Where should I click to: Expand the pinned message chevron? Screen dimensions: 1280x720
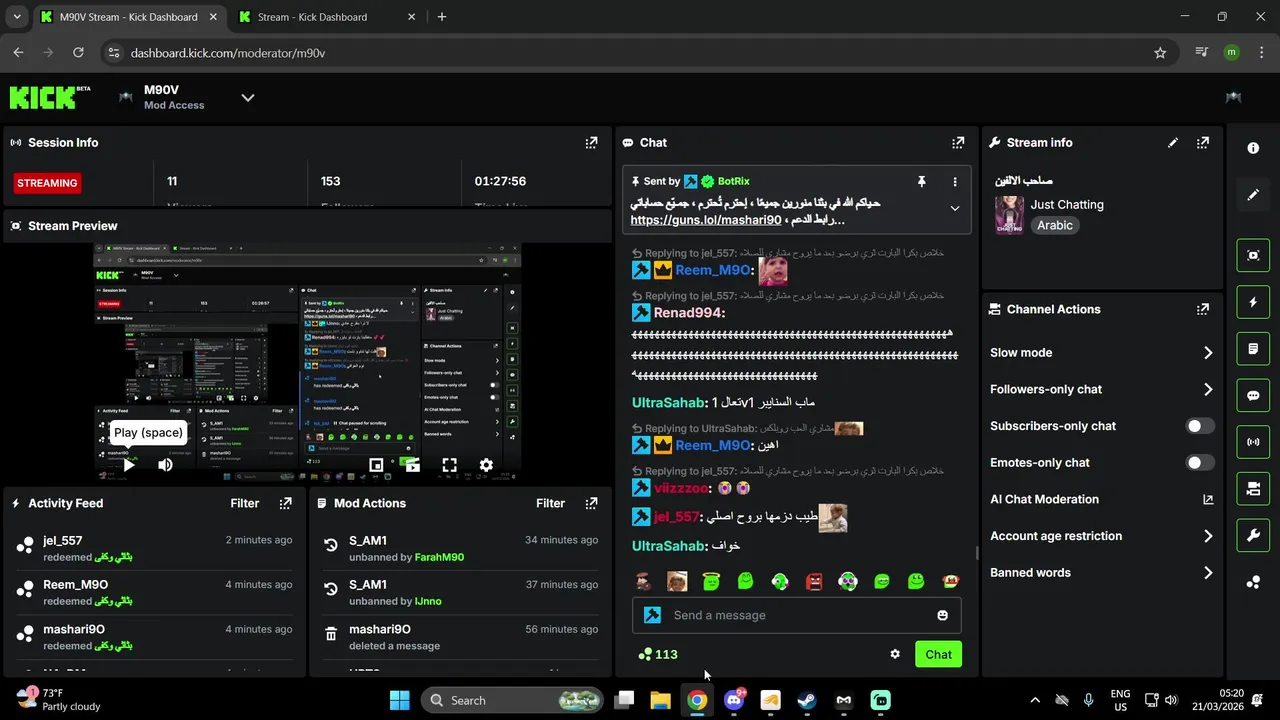click(x=955, y=209)
